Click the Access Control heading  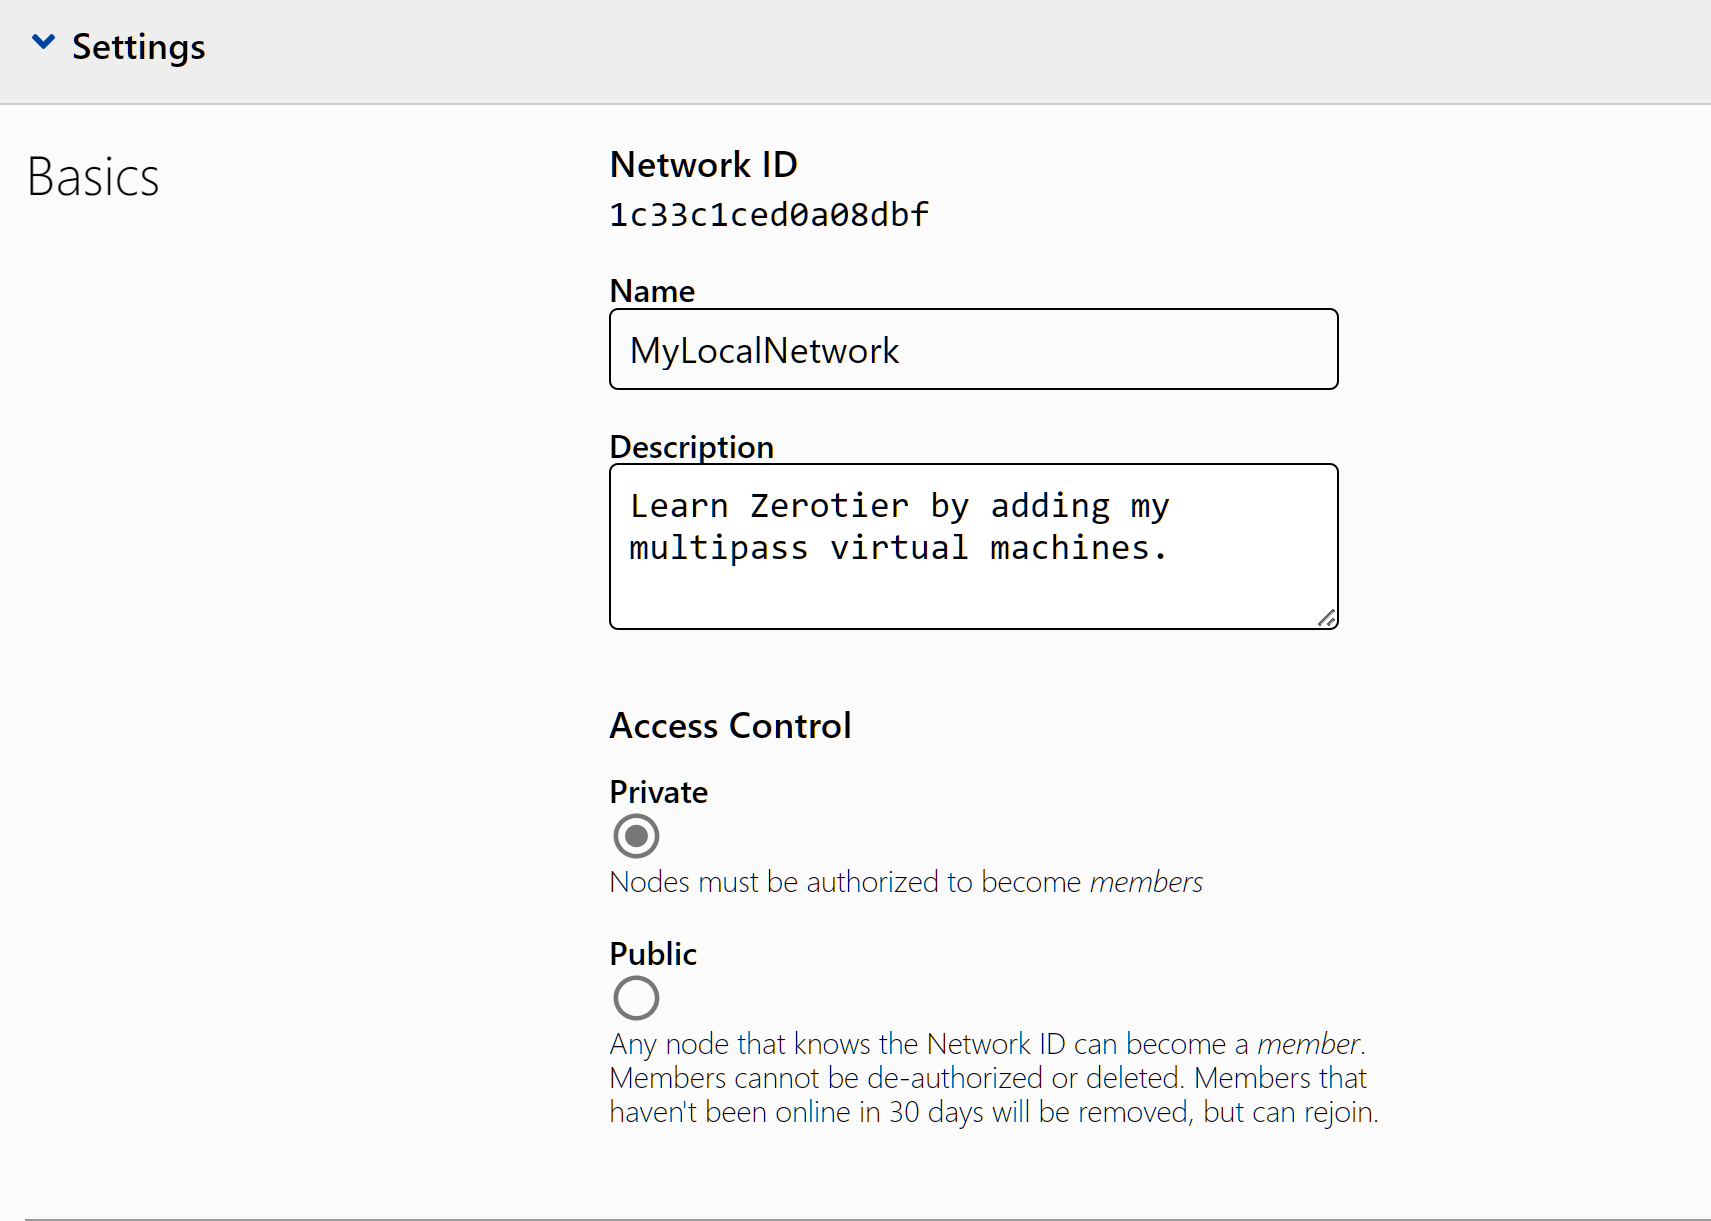coord(730,726)
